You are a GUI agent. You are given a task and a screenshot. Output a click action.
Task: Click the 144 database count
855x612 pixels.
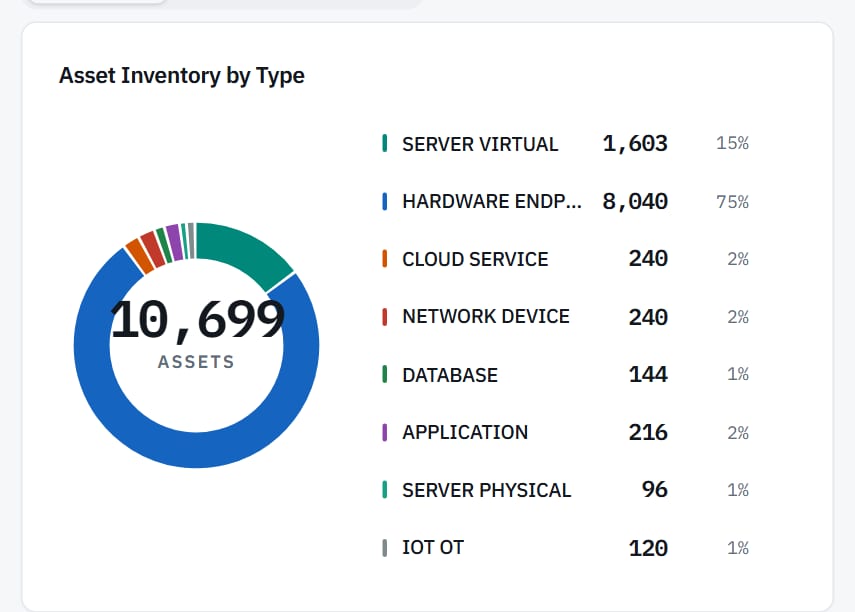648,374
